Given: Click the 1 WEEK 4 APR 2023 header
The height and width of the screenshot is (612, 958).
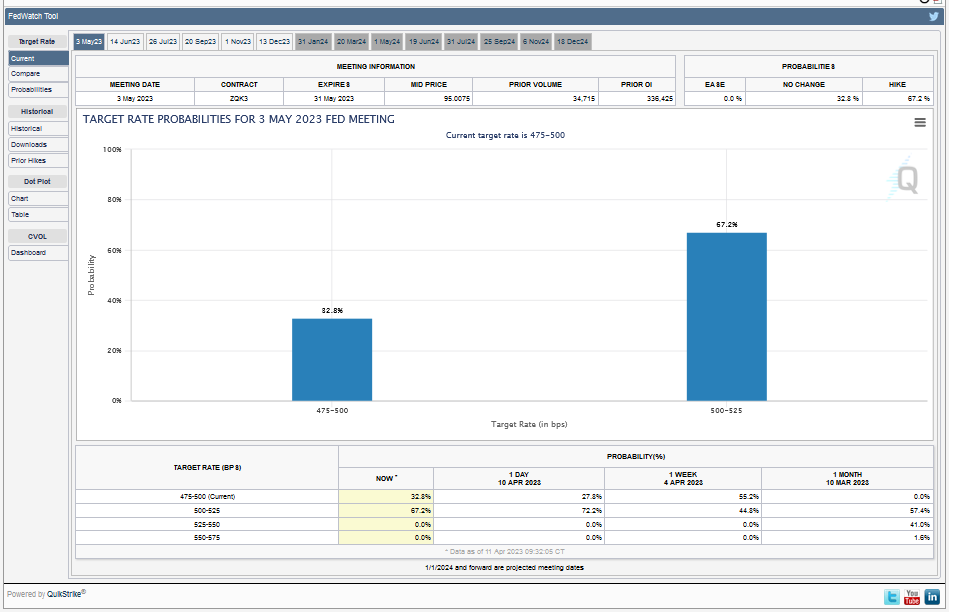Looking at the screenshot, I should (683, 478).
